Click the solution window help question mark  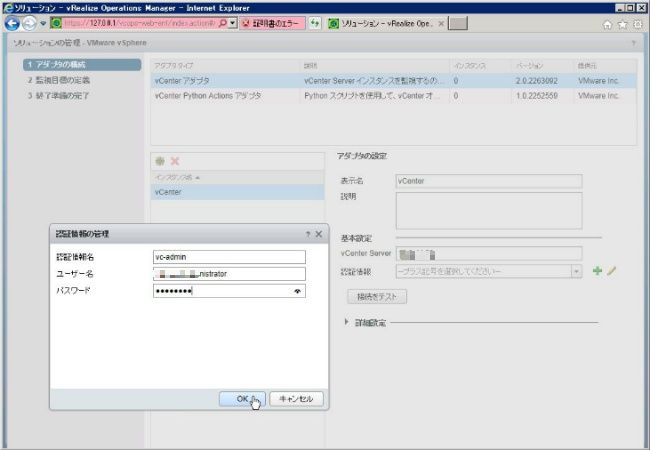pos(633,43)
